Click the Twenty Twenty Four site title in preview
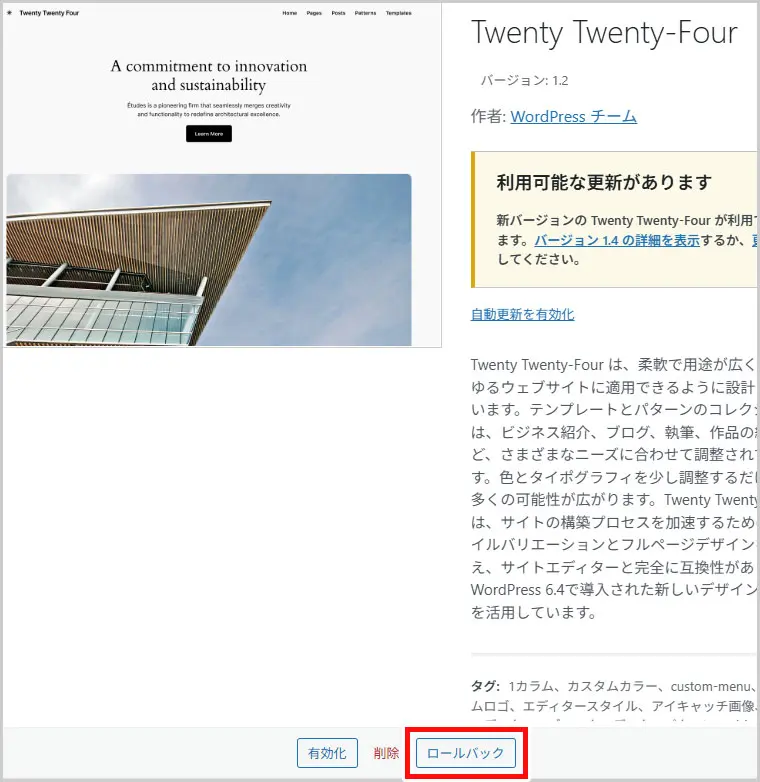 (x=49, y=13)
